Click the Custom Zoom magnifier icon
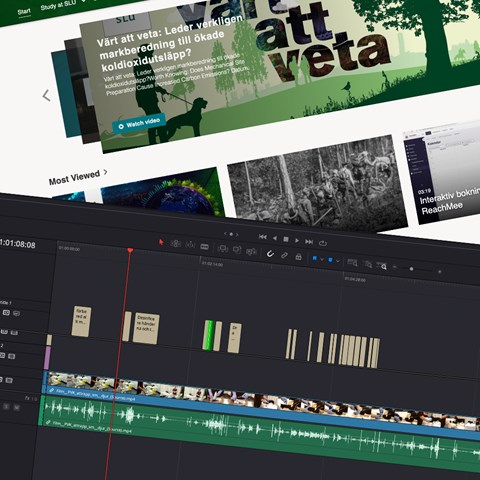The image size is (480, 480). pyautogui.click(x=382, y=266)
